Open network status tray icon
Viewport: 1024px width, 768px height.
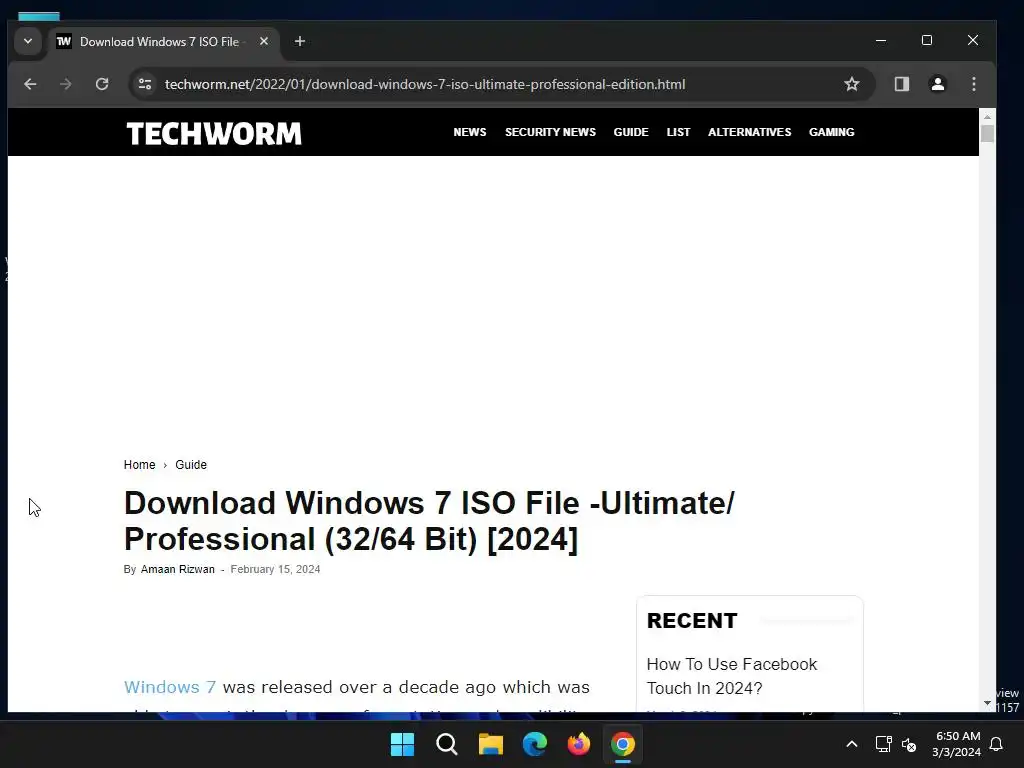point(884,744)
